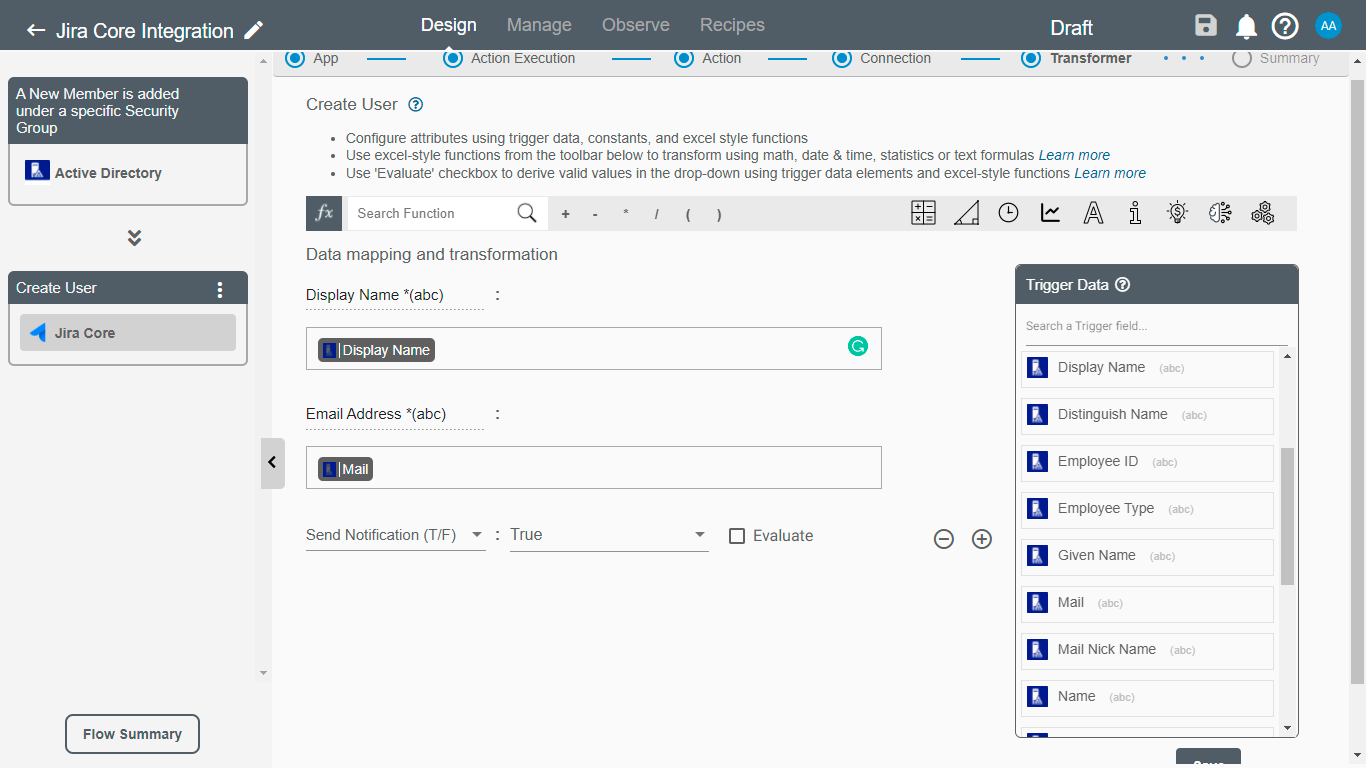Open the Send Notification (T/F) attribute dropdown

[395, 536]
